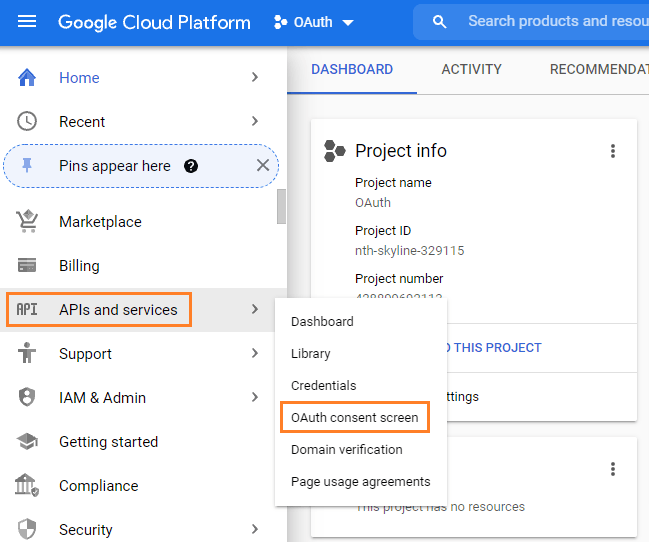Click the pin icon in Pins appear here
The width and height of the screenshot is (649, 542).
(x=27, y=166)
